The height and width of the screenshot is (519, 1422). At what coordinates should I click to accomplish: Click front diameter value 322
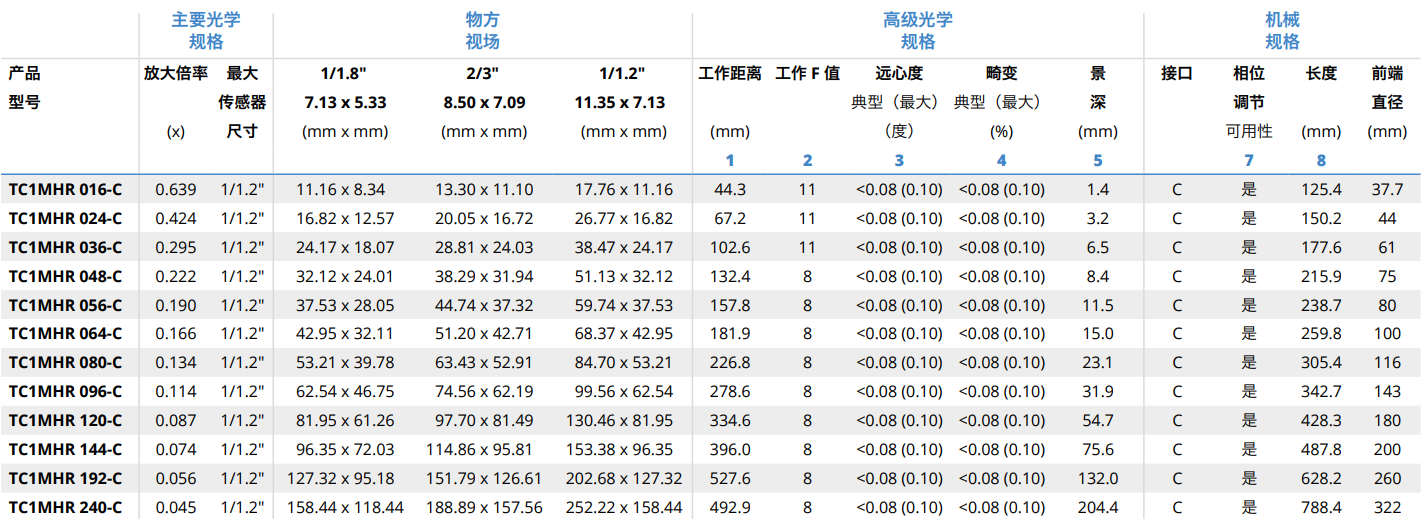tap(1386, 508)
